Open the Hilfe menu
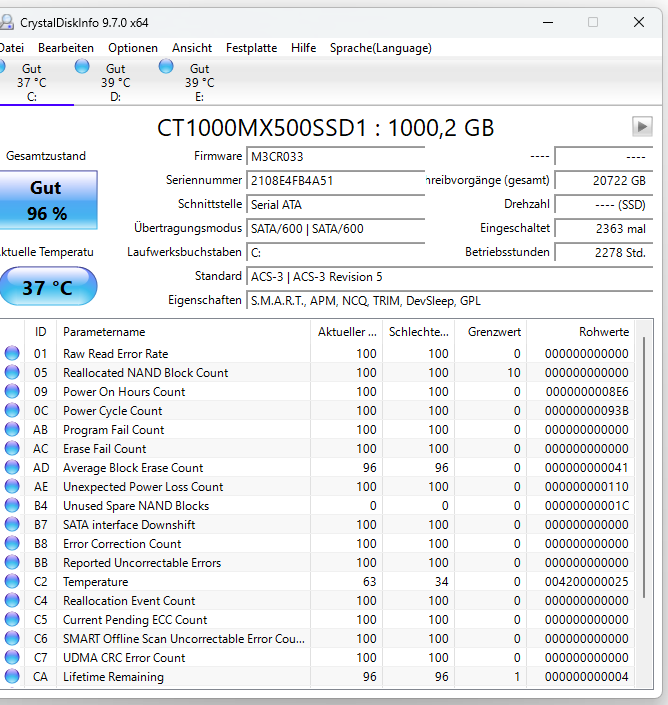This screenshot has height=705, width=668. tap(303, 48)
